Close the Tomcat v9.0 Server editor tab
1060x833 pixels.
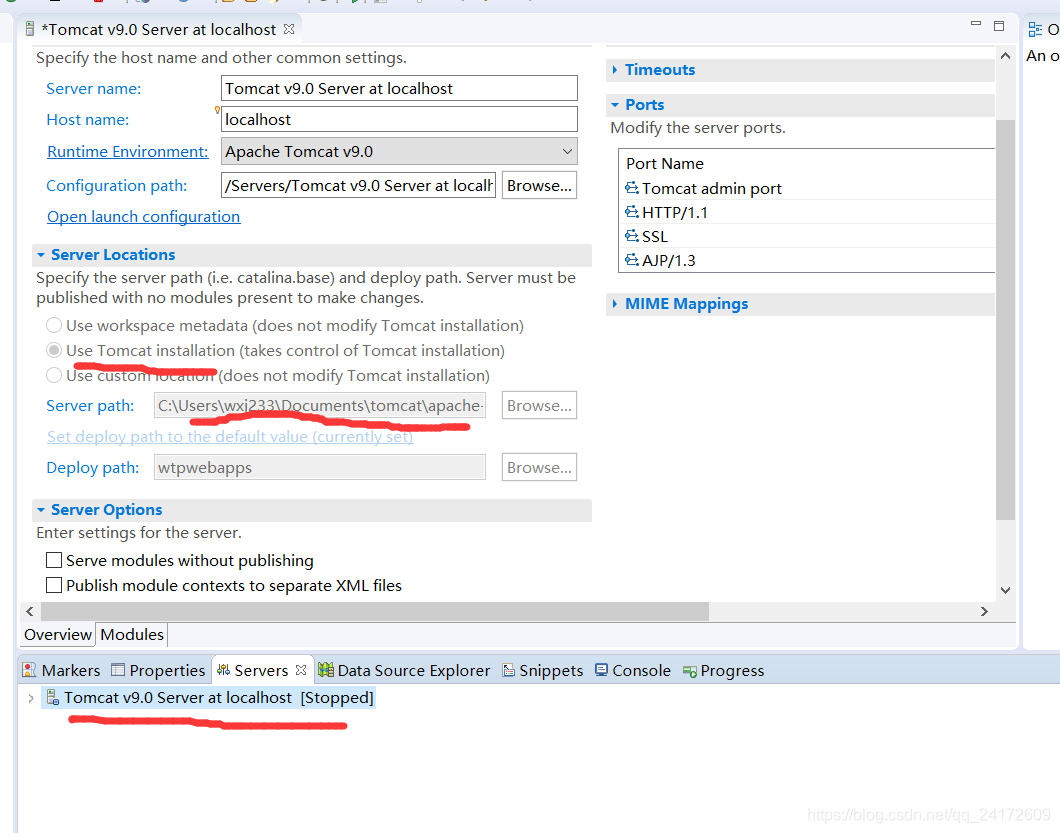tap(289, 29)
